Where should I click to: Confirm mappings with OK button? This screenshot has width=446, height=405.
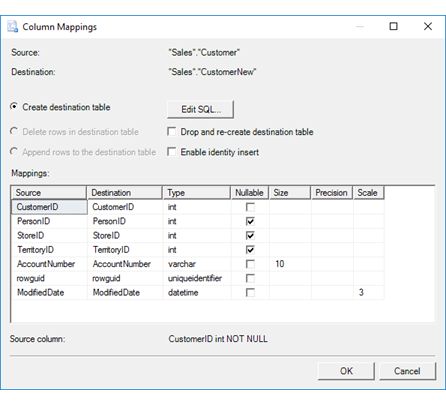point(346,371)
